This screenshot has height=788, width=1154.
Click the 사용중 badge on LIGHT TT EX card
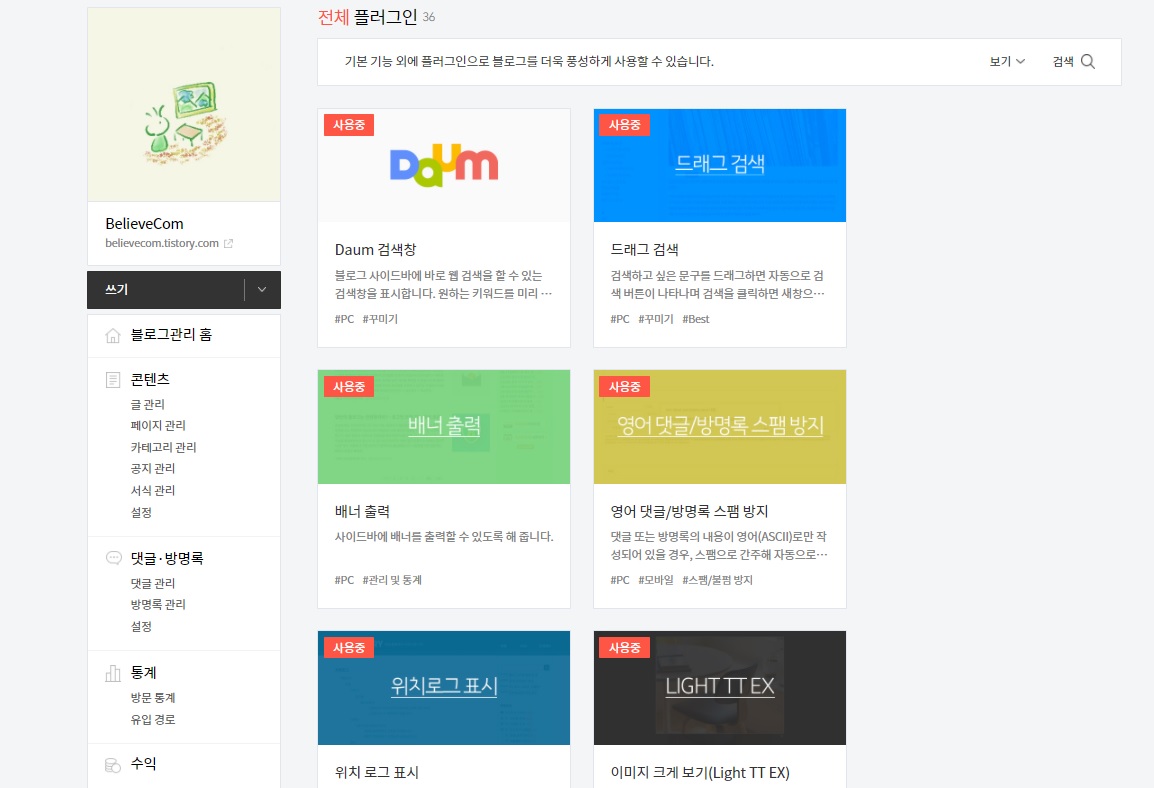coord(625,647)
